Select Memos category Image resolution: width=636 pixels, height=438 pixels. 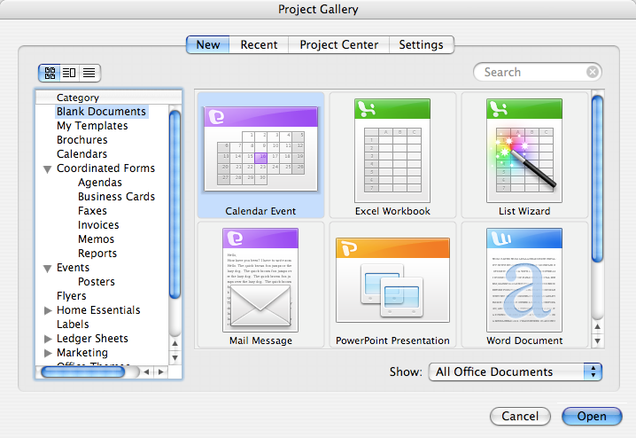96,239
